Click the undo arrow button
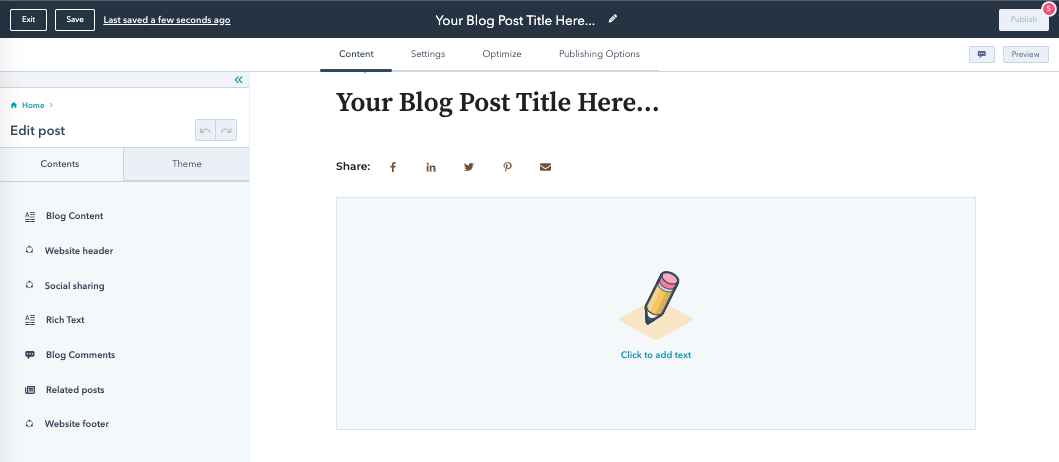 [x=205, y=130]
